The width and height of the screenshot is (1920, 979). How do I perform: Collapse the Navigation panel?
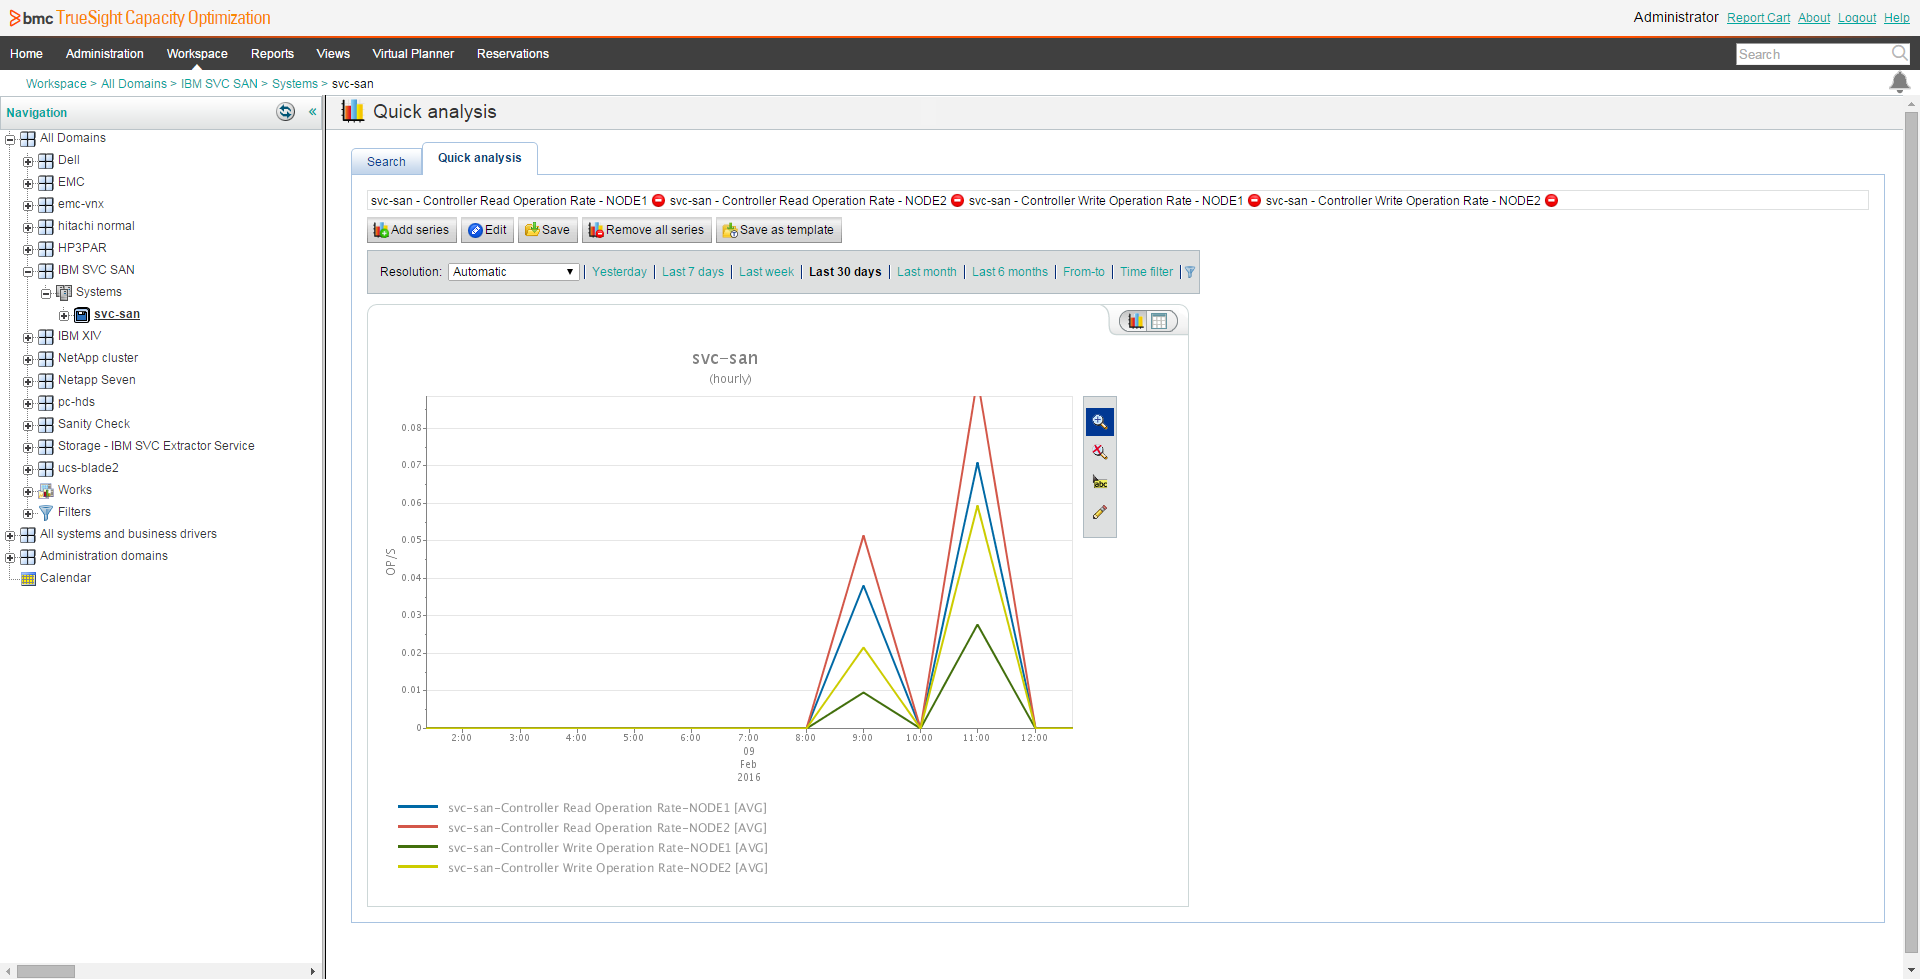click(313, 112)
